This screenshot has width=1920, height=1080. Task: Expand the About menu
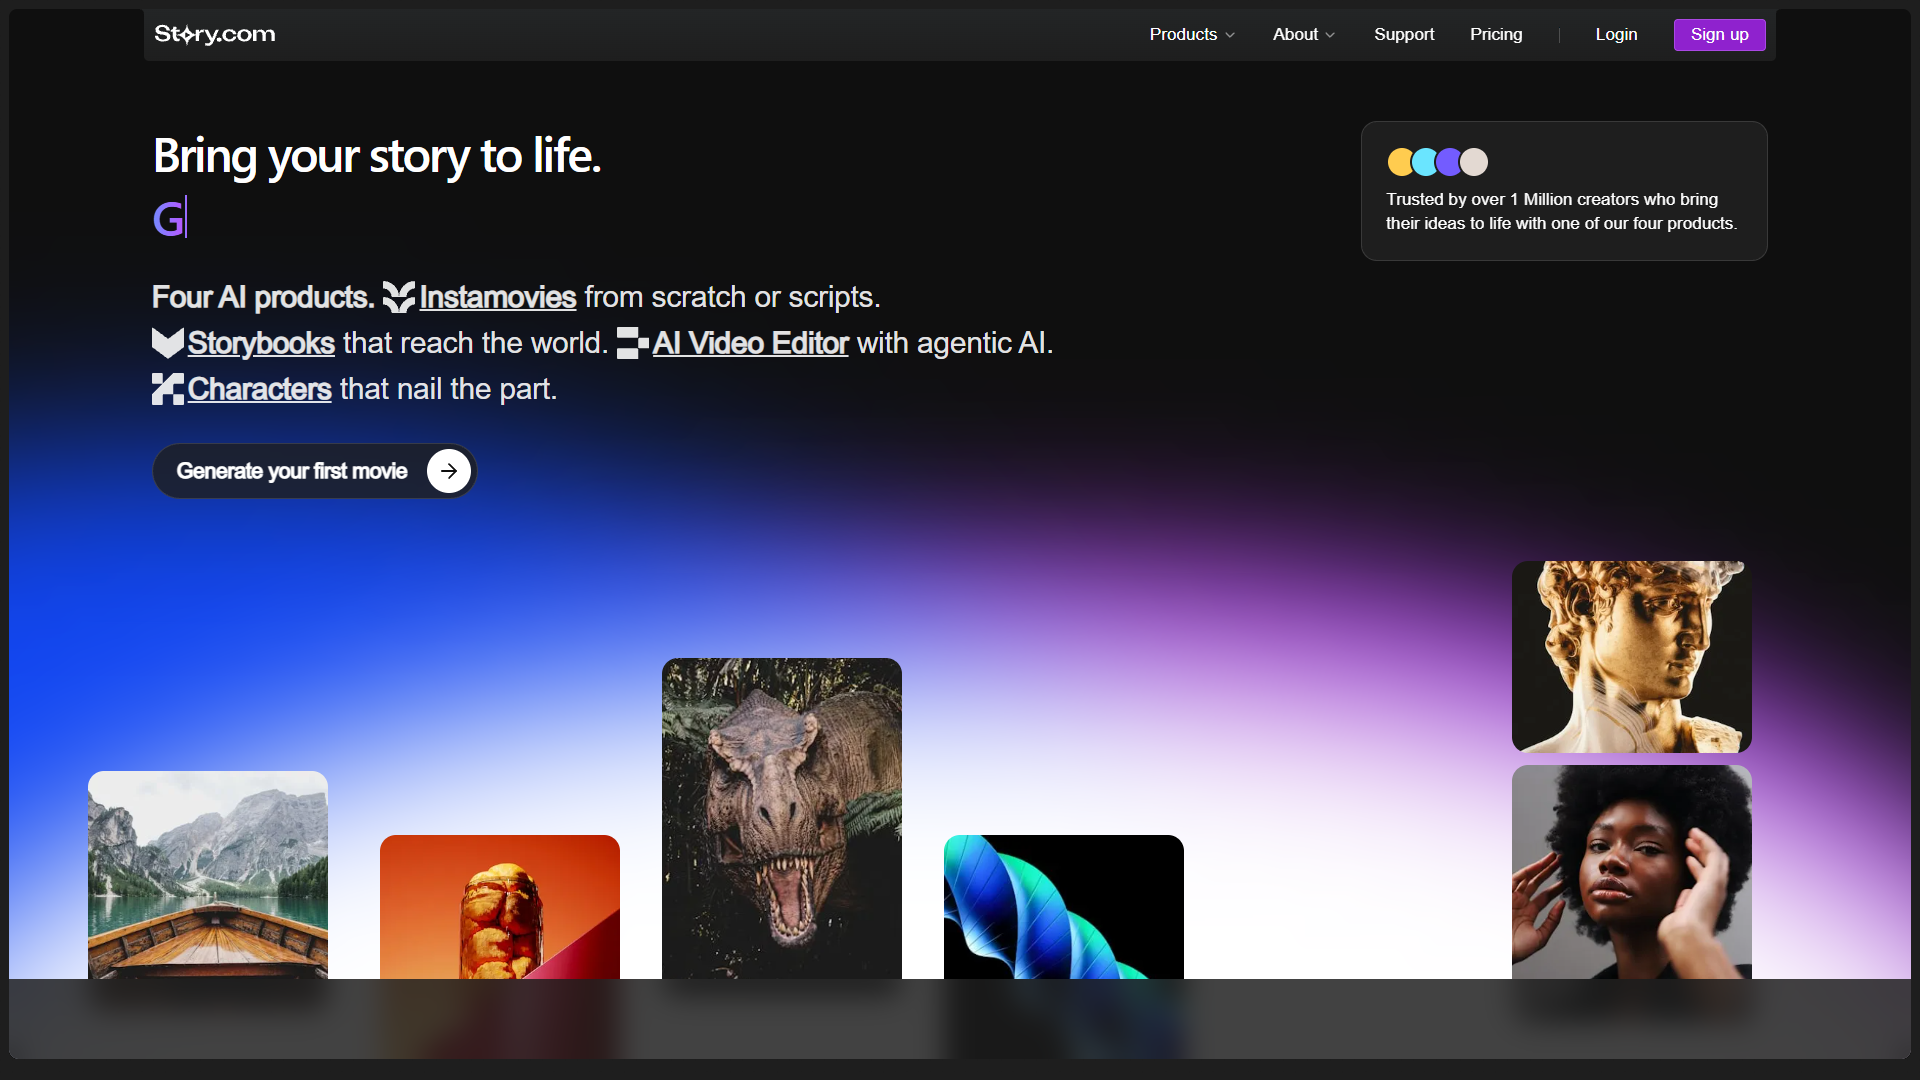click(x=1304, y=34)
